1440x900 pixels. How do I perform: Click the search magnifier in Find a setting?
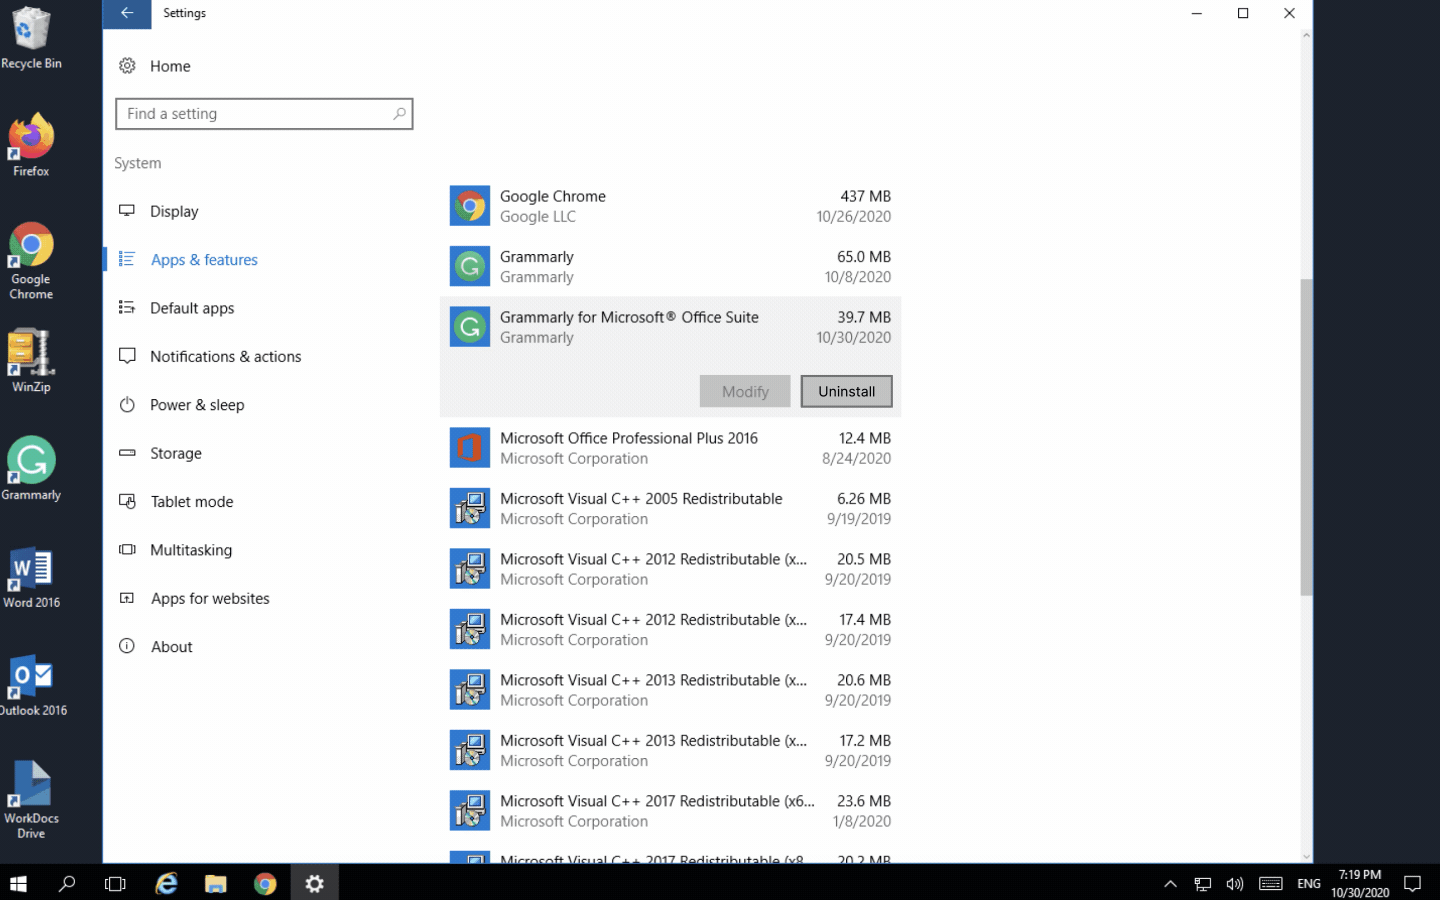tap(399, 114)
